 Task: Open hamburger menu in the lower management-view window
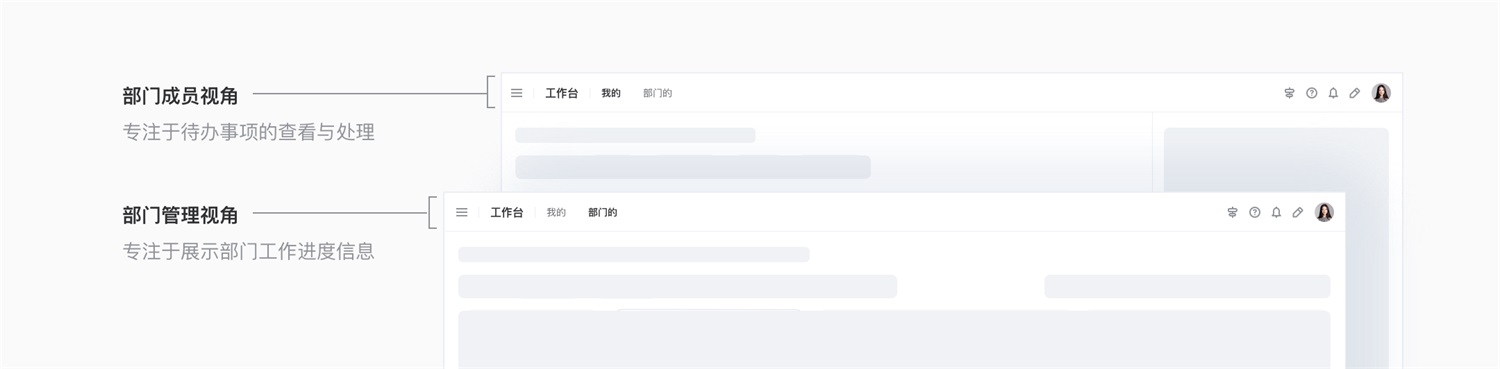pyautogui.click(x=462, y=212)
